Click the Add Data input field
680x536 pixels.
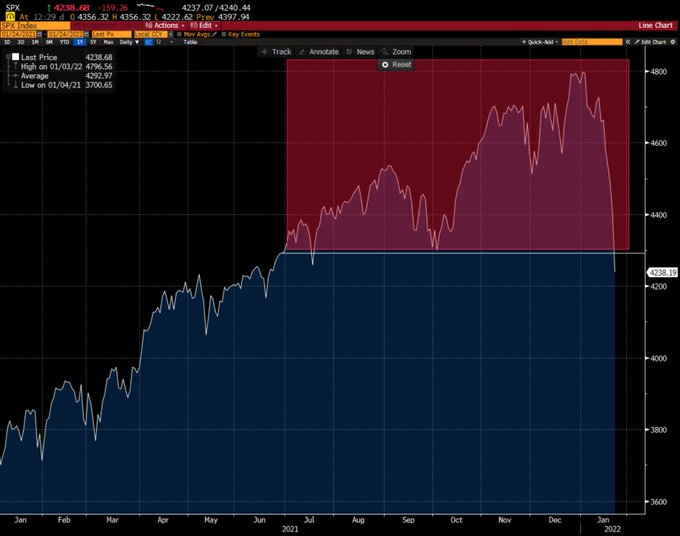tap(592, 42)
